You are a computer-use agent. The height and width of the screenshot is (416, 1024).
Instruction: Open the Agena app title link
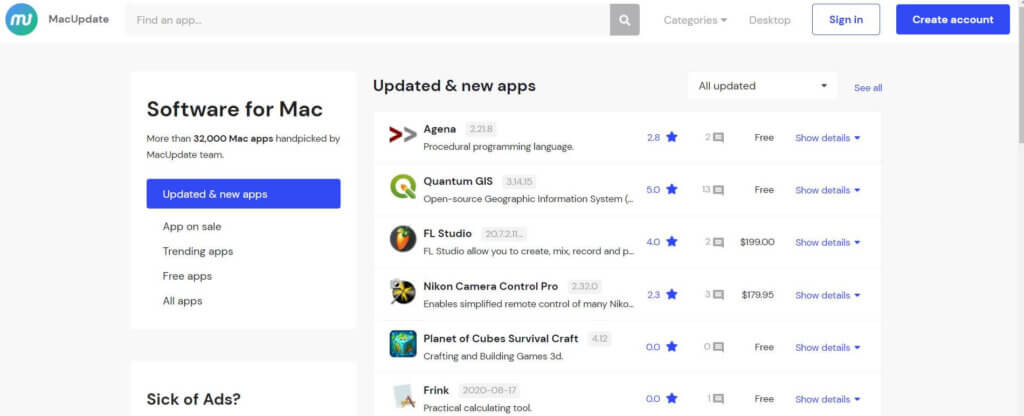440,129
